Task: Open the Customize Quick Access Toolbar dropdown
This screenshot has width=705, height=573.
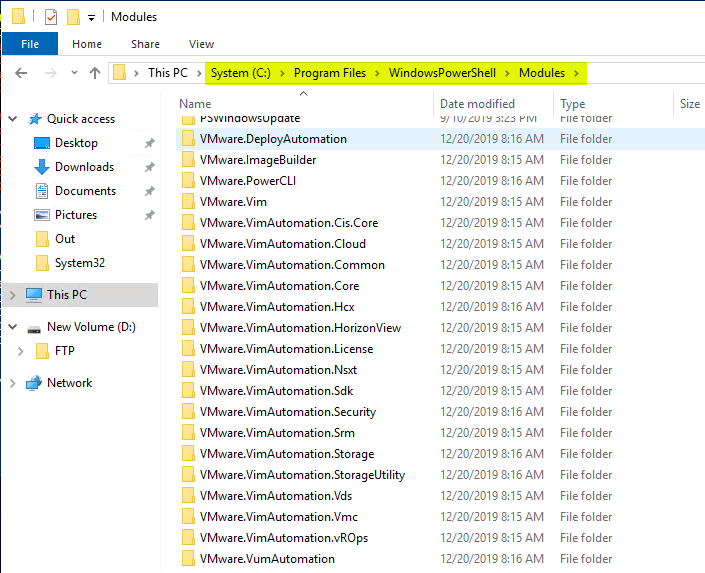Action: pyautogui.click(x=91, y=18)
